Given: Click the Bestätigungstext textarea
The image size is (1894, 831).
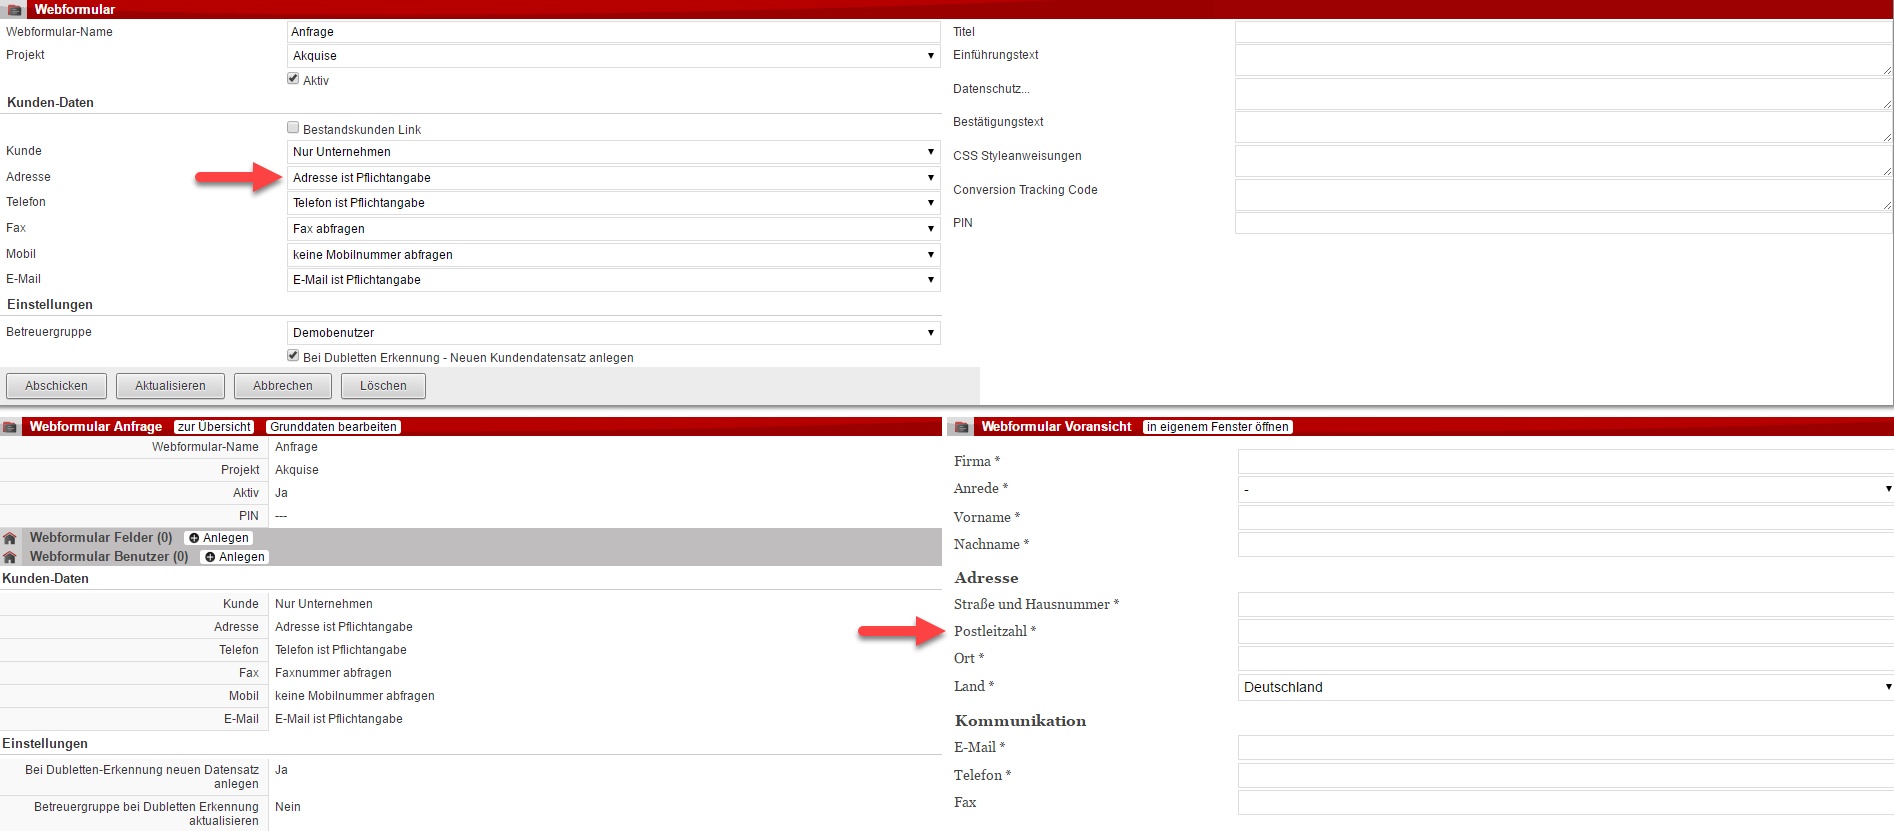Looking at the screenshot, I should [x=1563, y=127].
